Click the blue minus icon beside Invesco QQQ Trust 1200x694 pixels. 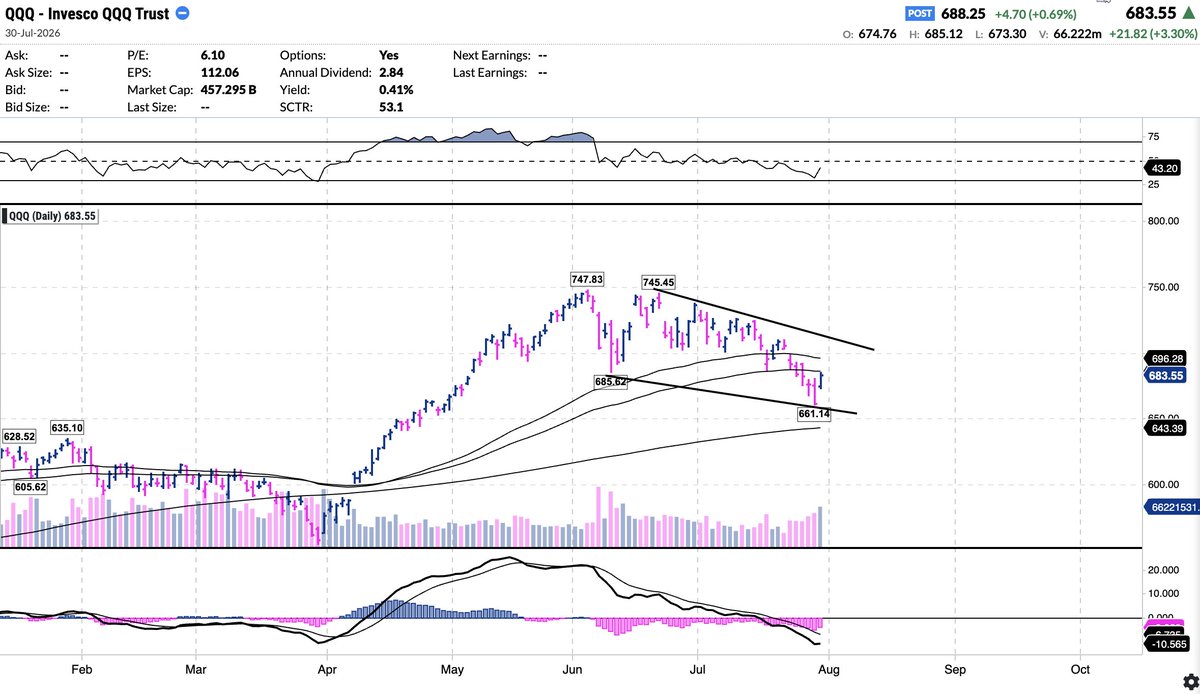tap(181, 13)
